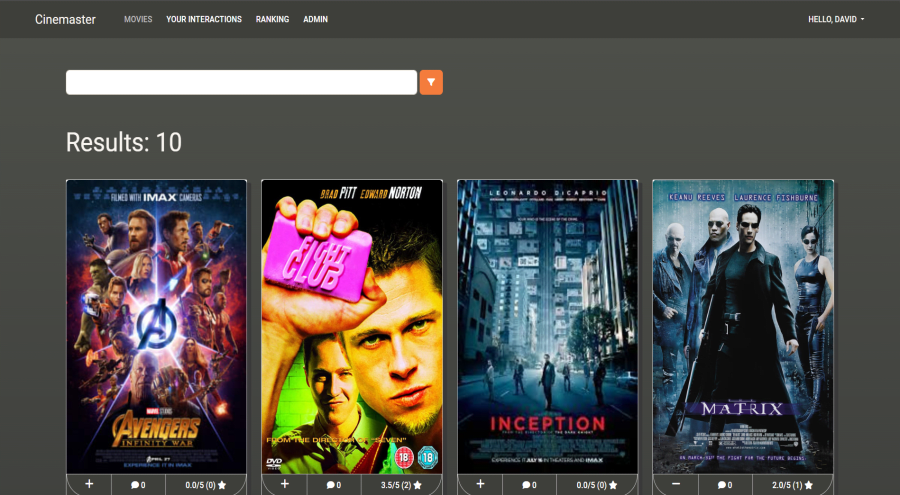900x495 pixels.
Task: Open the Movies menu item
Action: (x=138, y=19)
